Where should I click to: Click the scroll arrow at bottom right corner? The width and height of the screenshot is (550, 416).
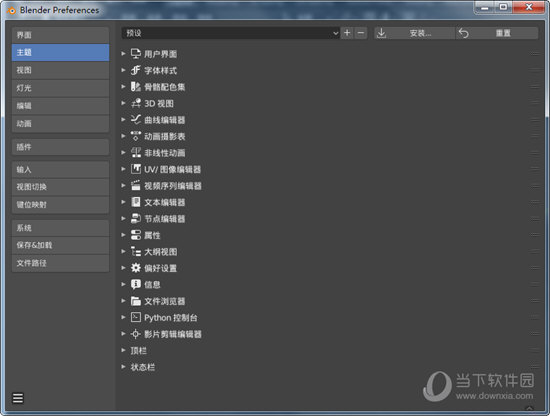(529, 408)
